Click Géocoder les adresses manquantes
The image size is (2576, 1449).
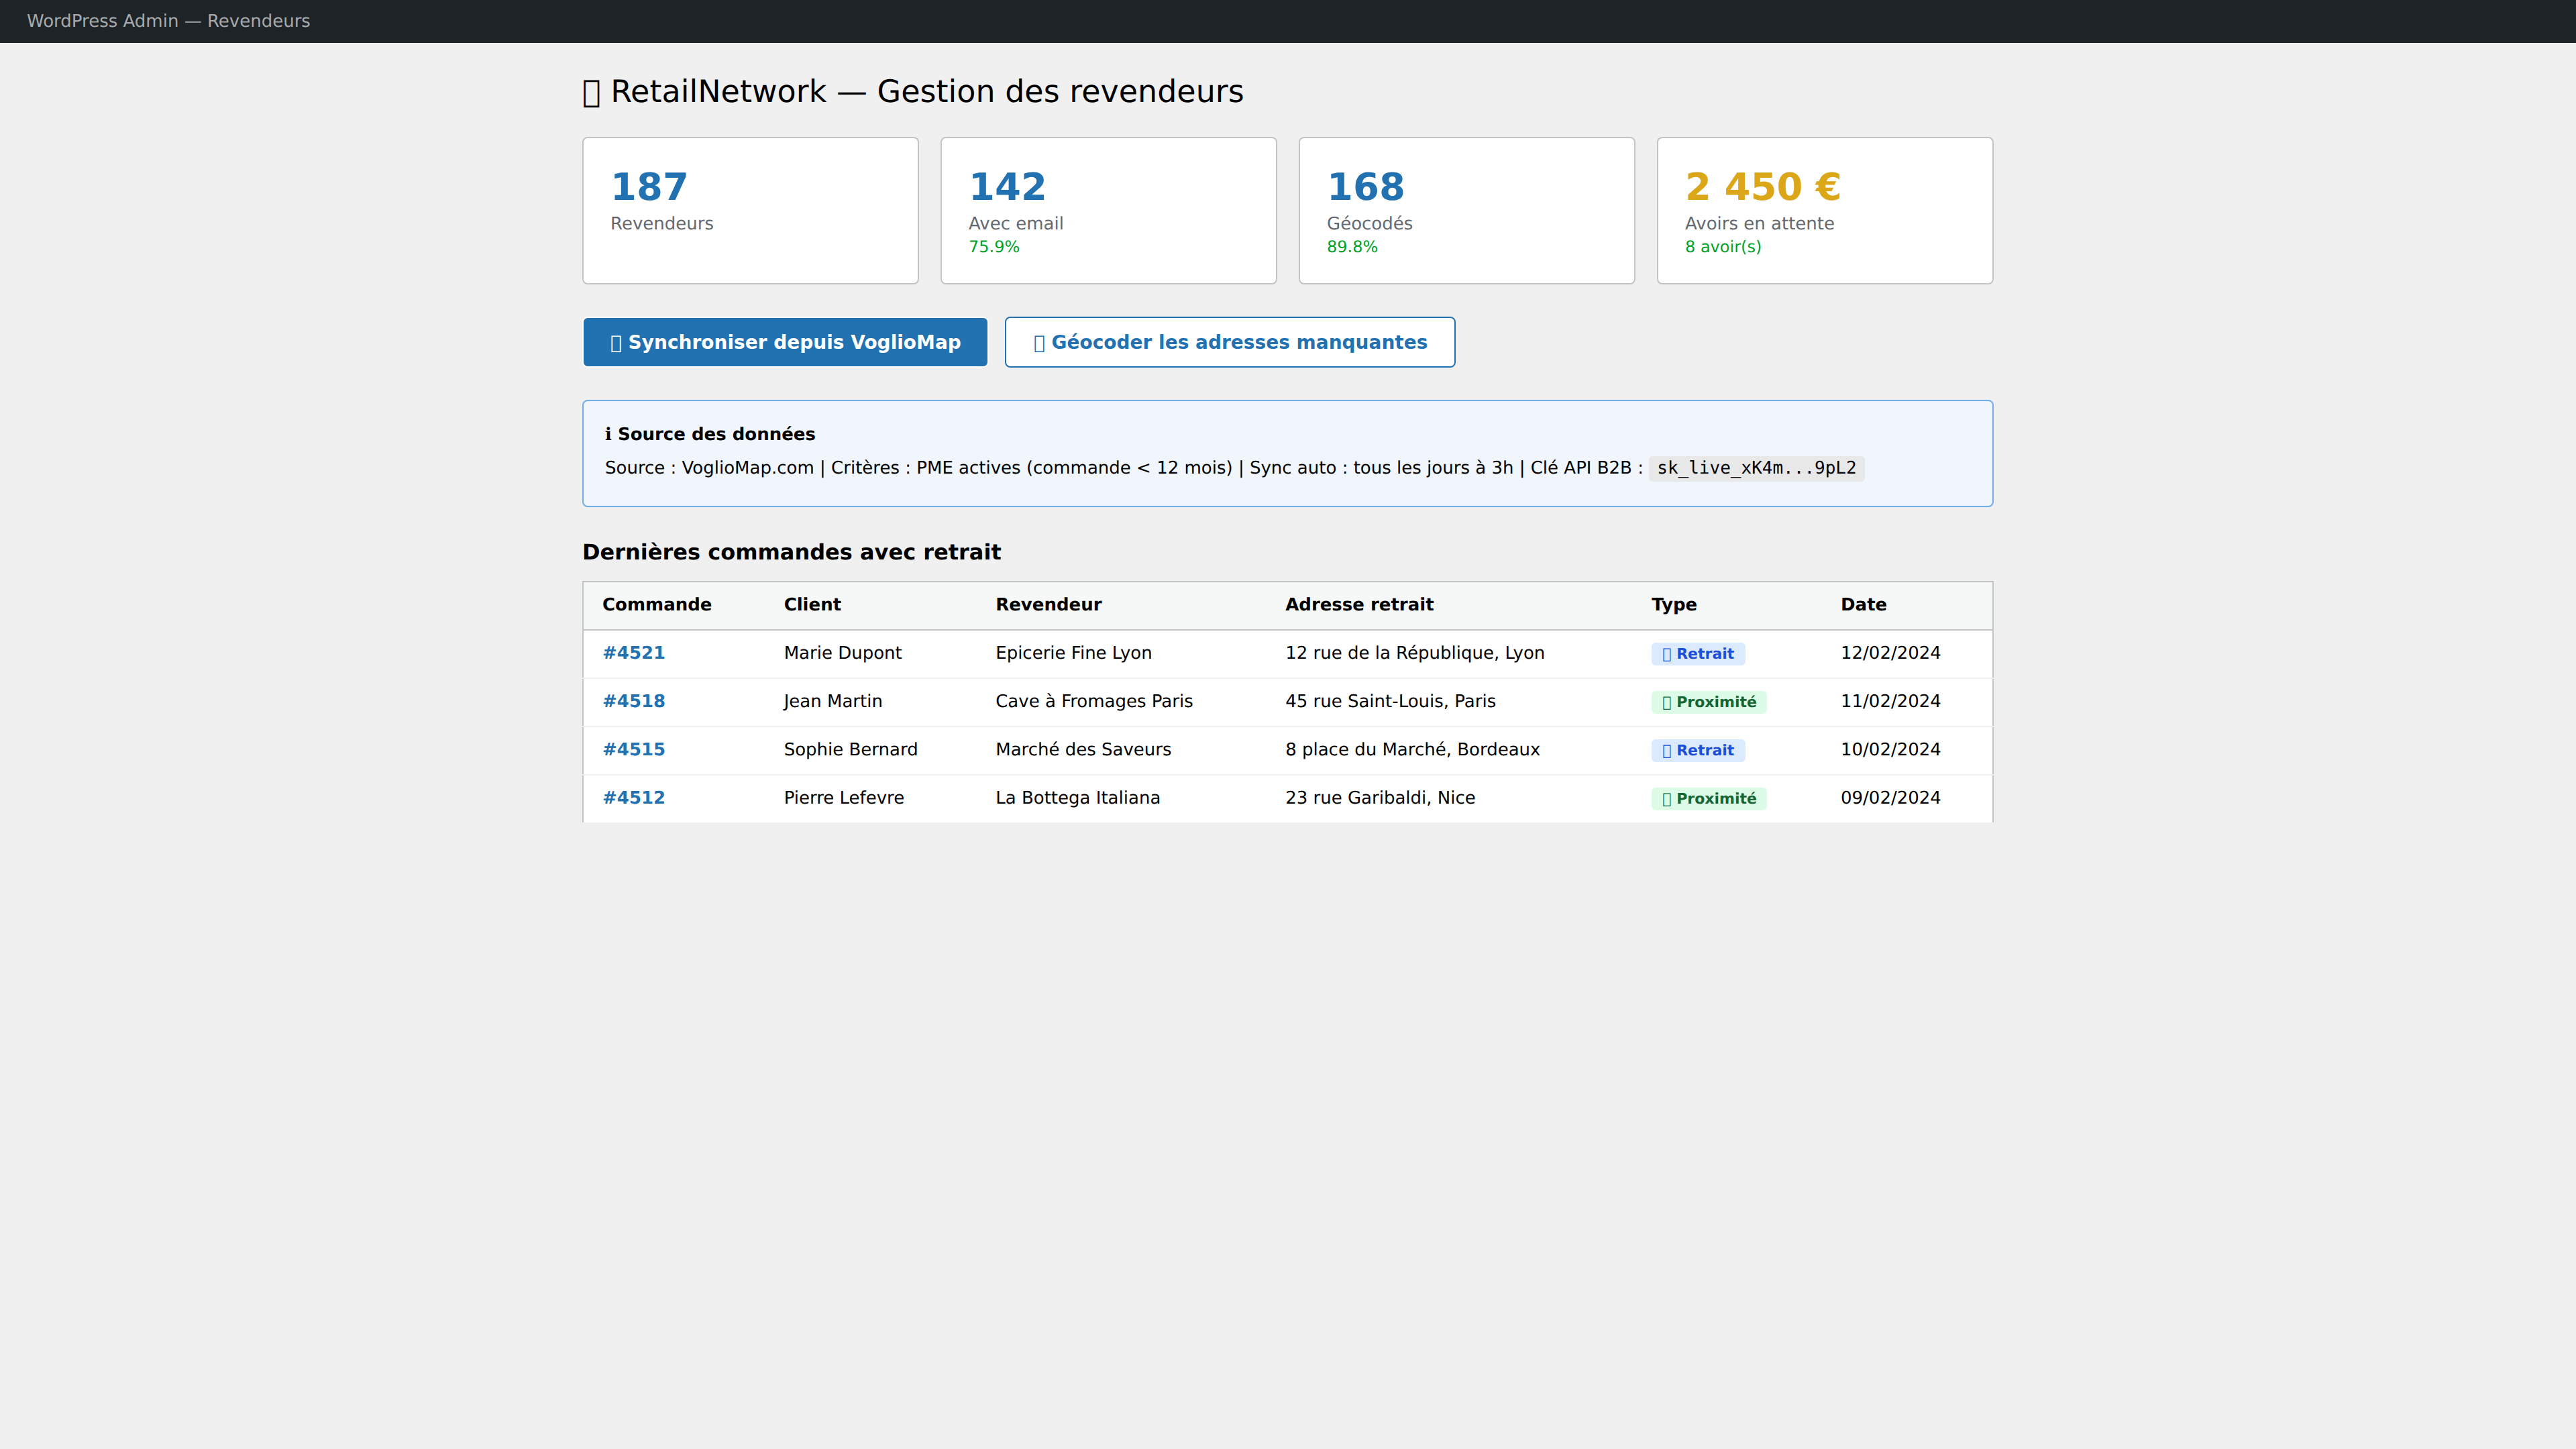pyautogui.click(x=1229, y=341)
